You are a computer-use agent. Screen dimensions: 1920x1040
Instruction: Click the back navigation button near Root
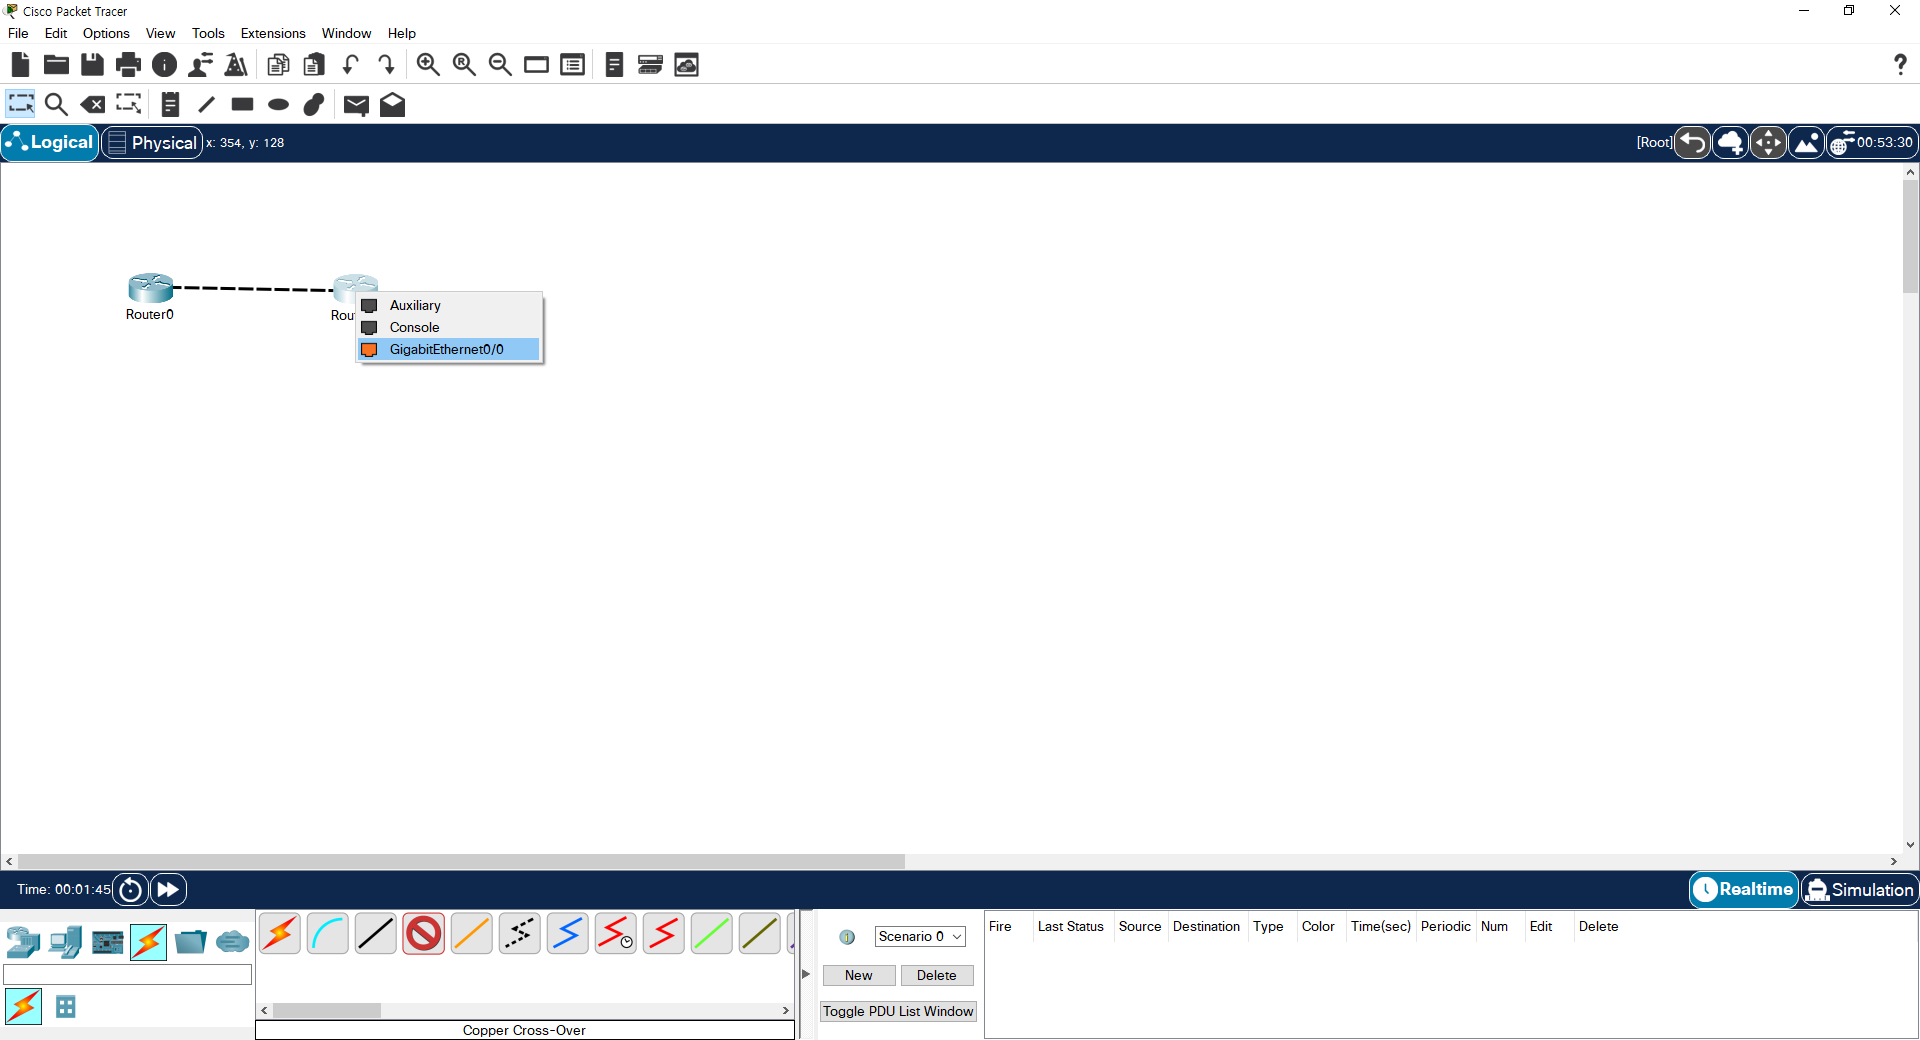point(1692,143)
